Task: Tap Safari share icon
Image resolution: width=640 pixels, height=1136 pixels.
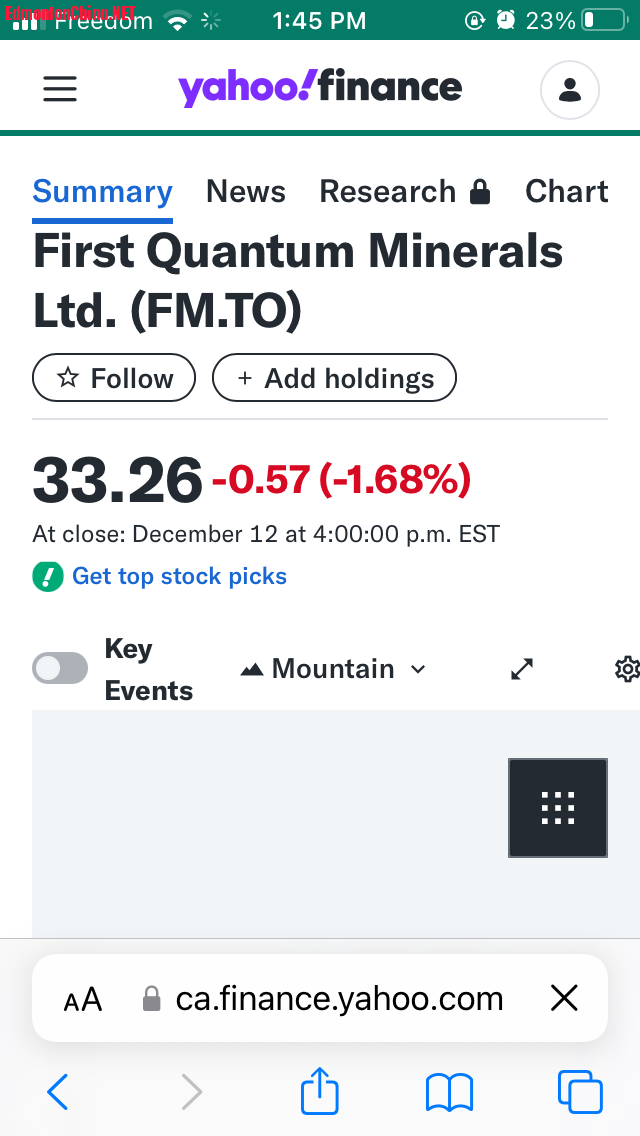Action: (x=320, y=1091)
